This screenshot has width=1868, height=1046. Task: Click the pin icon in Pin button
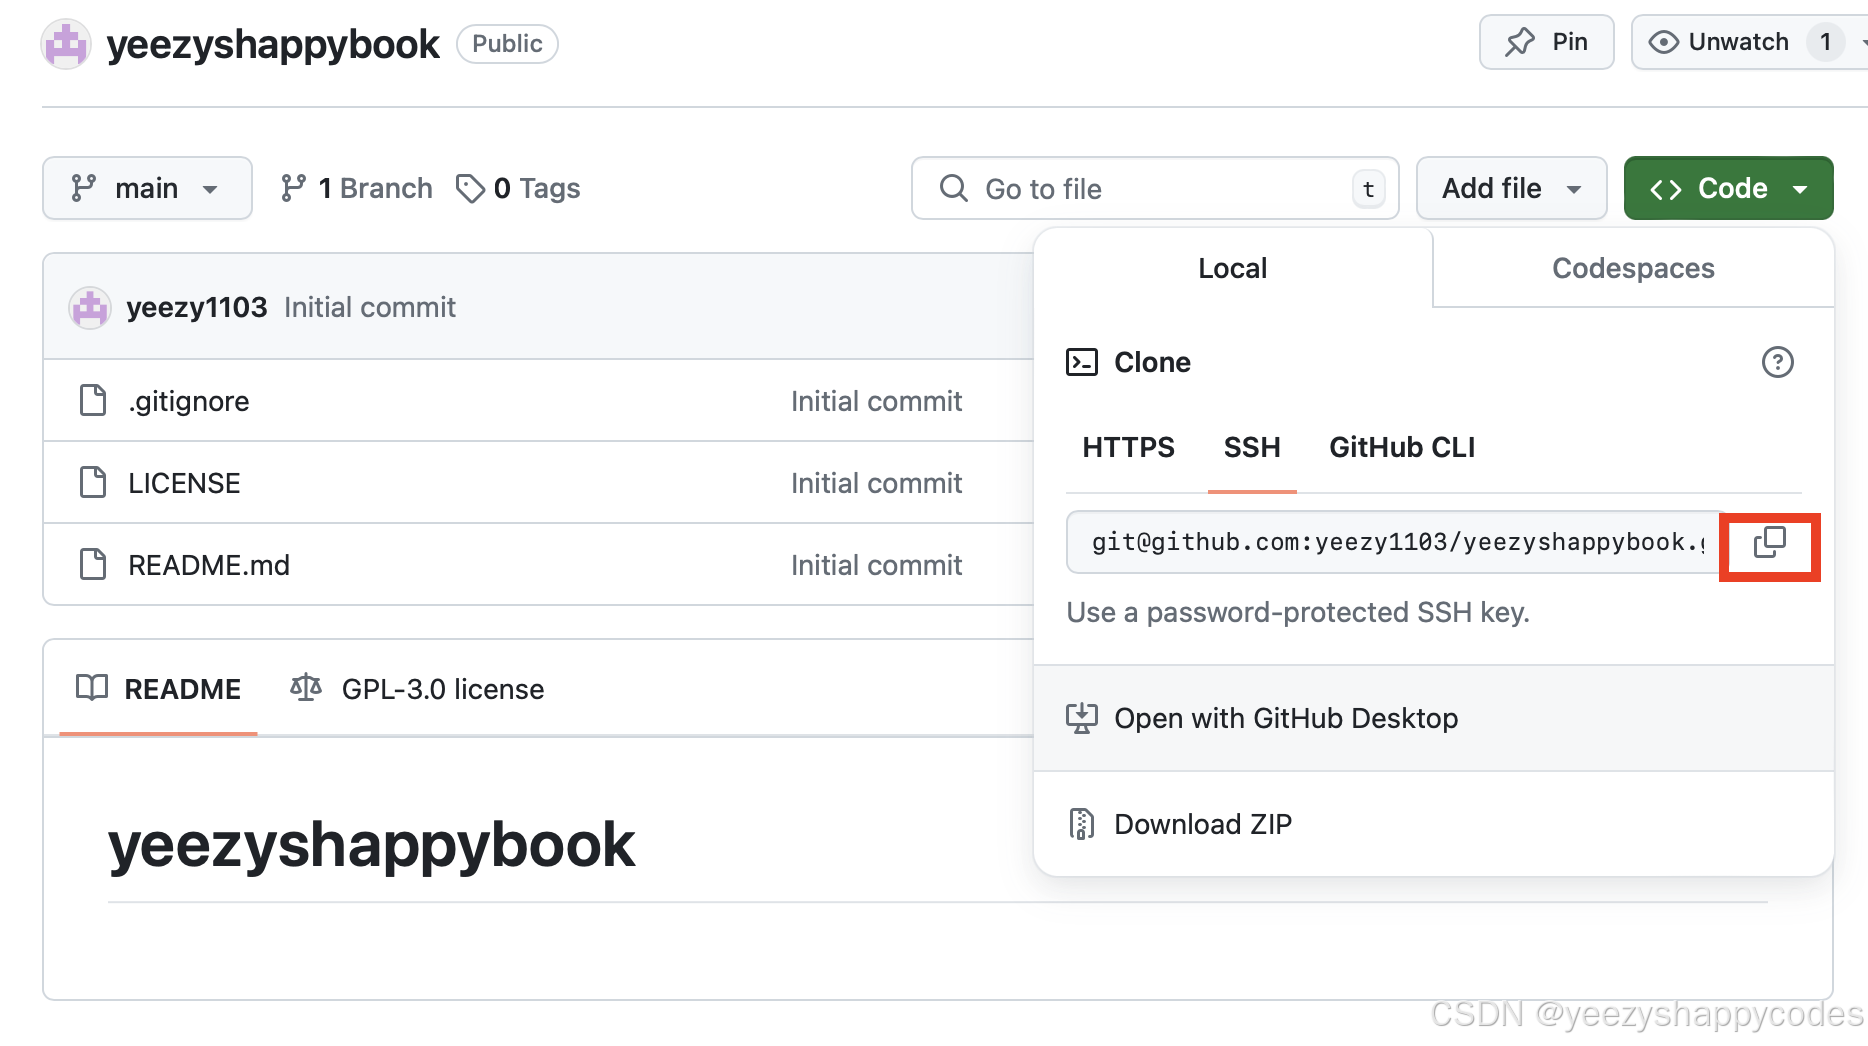[1520, 42]
